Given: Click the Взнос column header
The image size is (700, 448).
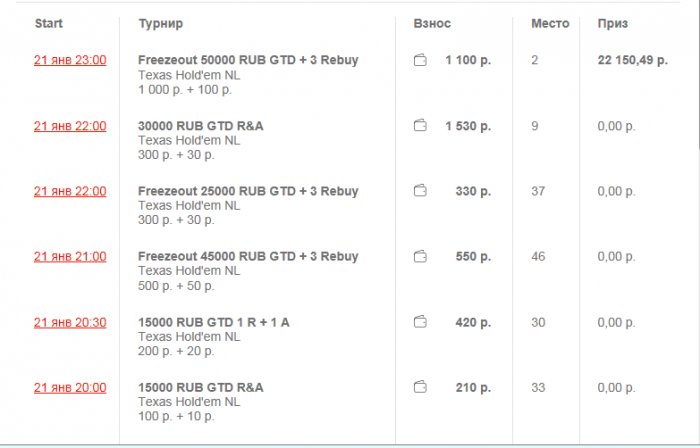Looking at the screenshot, I should point(431,22).
